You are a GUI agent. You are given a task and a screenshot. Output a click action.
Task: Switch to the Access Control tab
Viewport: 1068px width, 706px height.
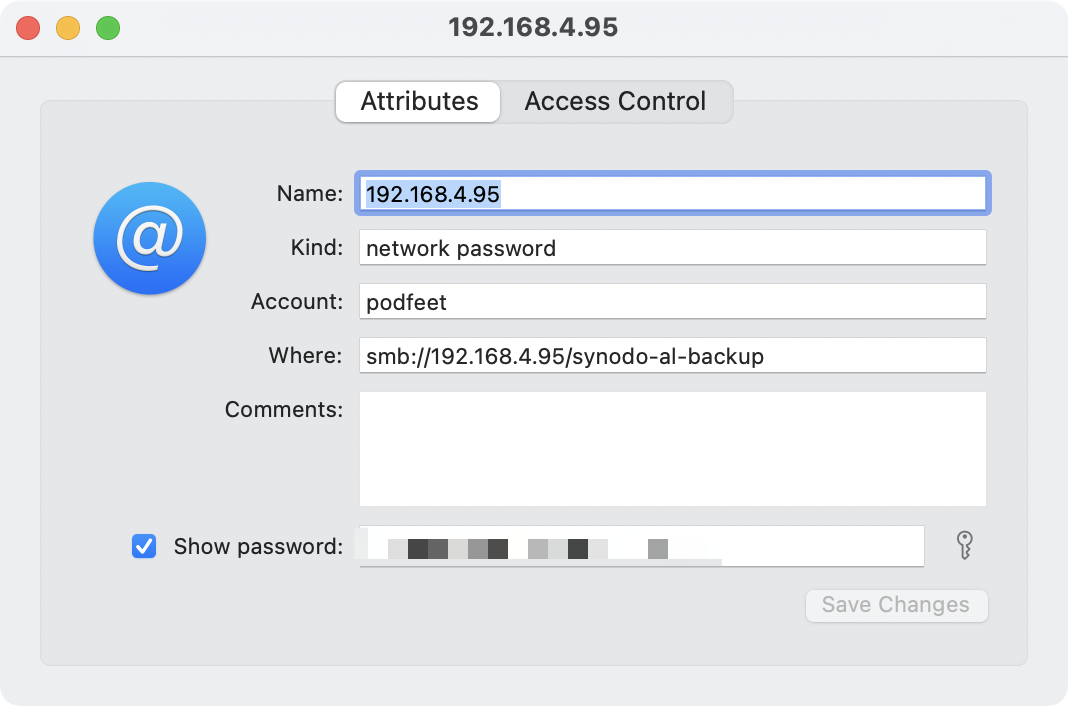pyautogui.click(x=615, y=102)
